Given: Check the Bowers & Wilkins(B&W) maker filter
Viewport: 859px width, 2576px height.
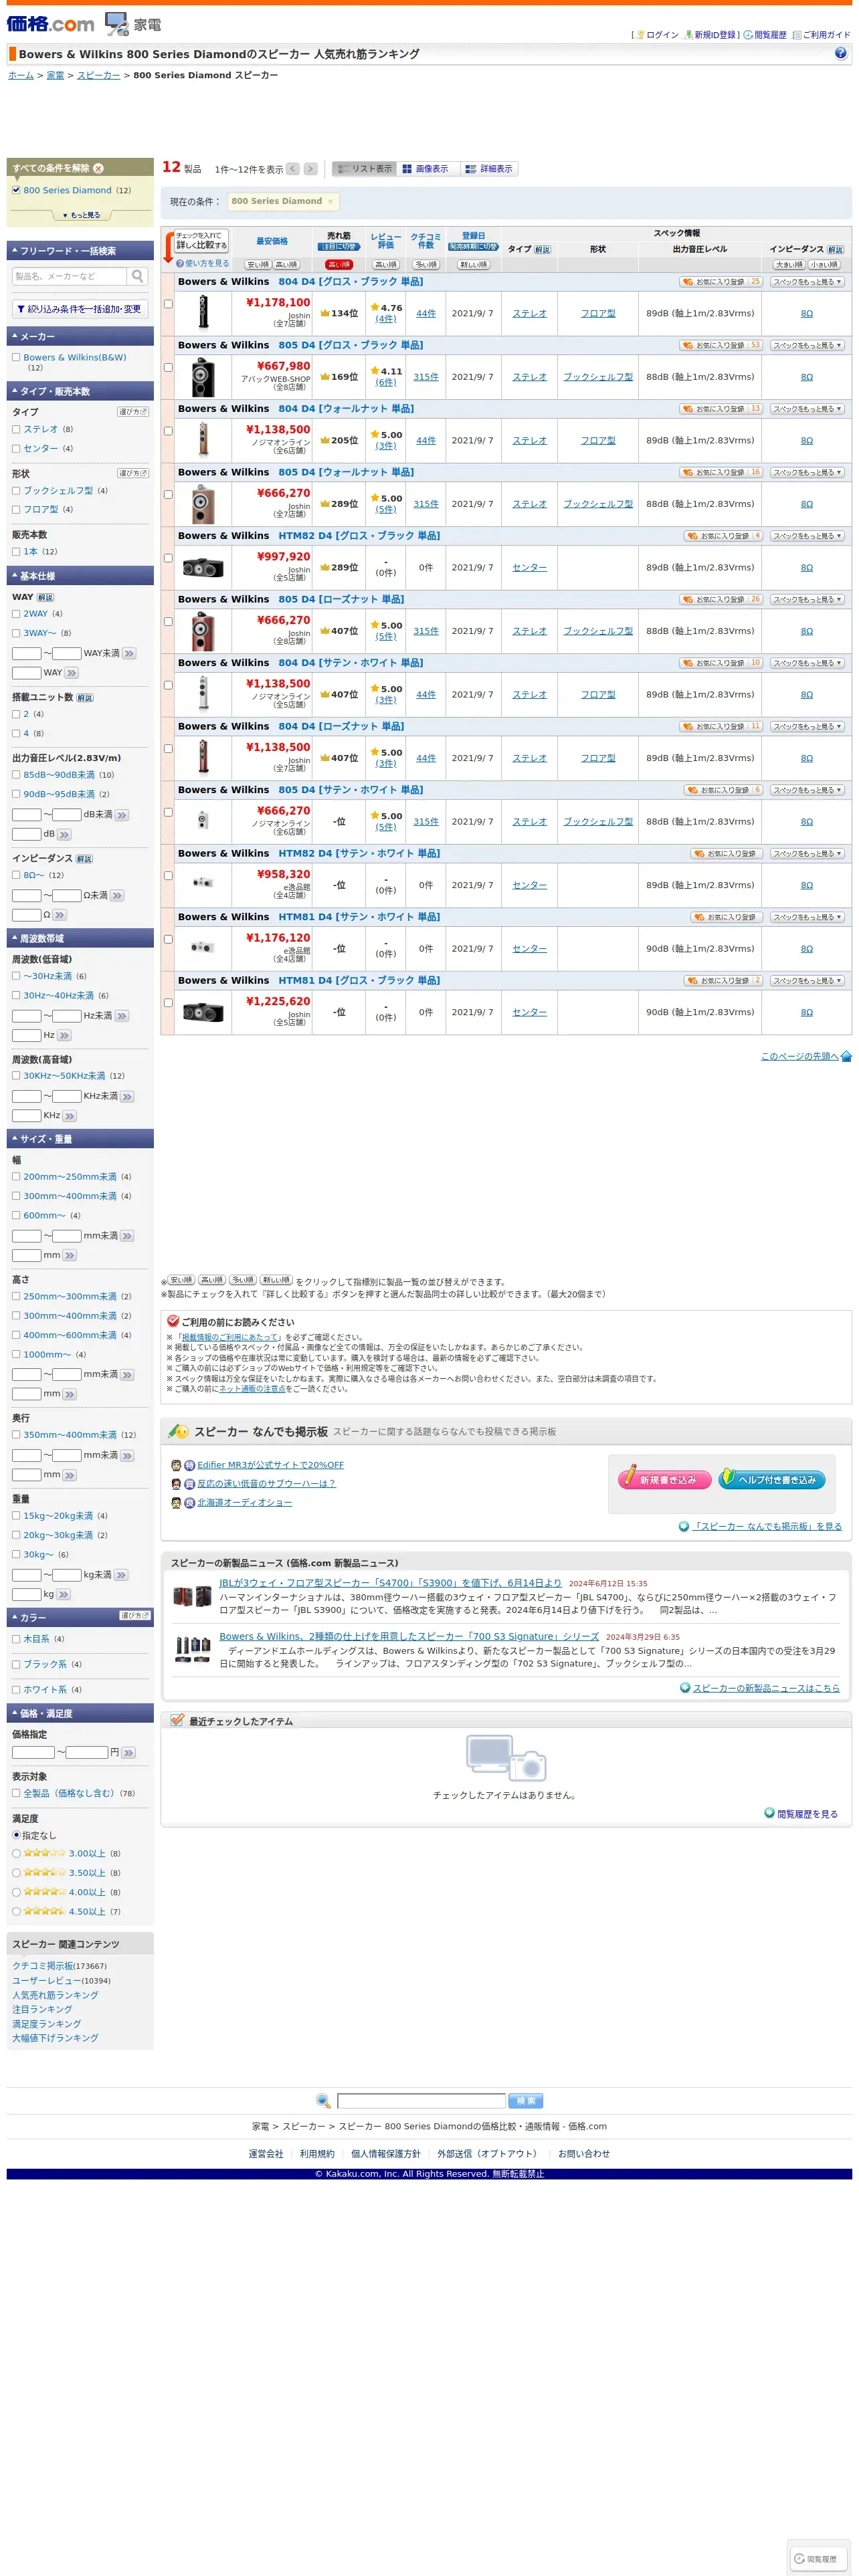Looking at the screenshot, I should pos(16,357).
